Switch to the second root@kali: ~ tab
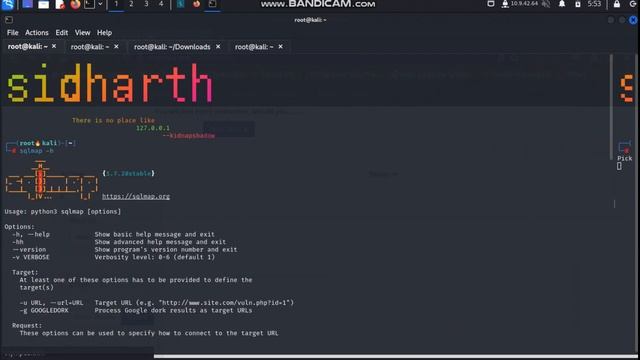Viewport: 640px width, 360px height. 90,47
